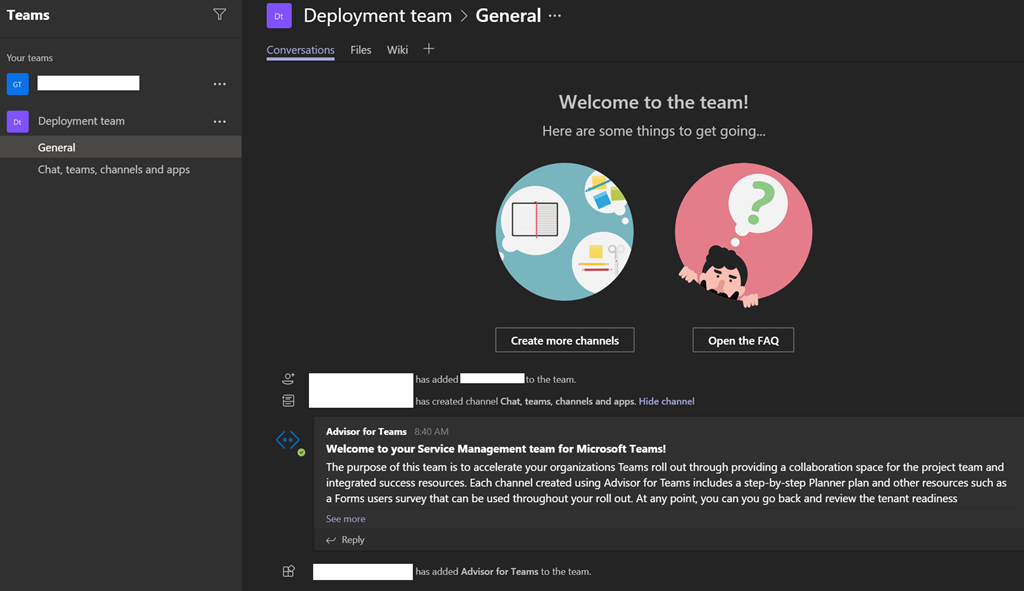The width and height of the screenshot is (1024, 591).
Task: Open more options for the GT team
Action: pos(220,84)
